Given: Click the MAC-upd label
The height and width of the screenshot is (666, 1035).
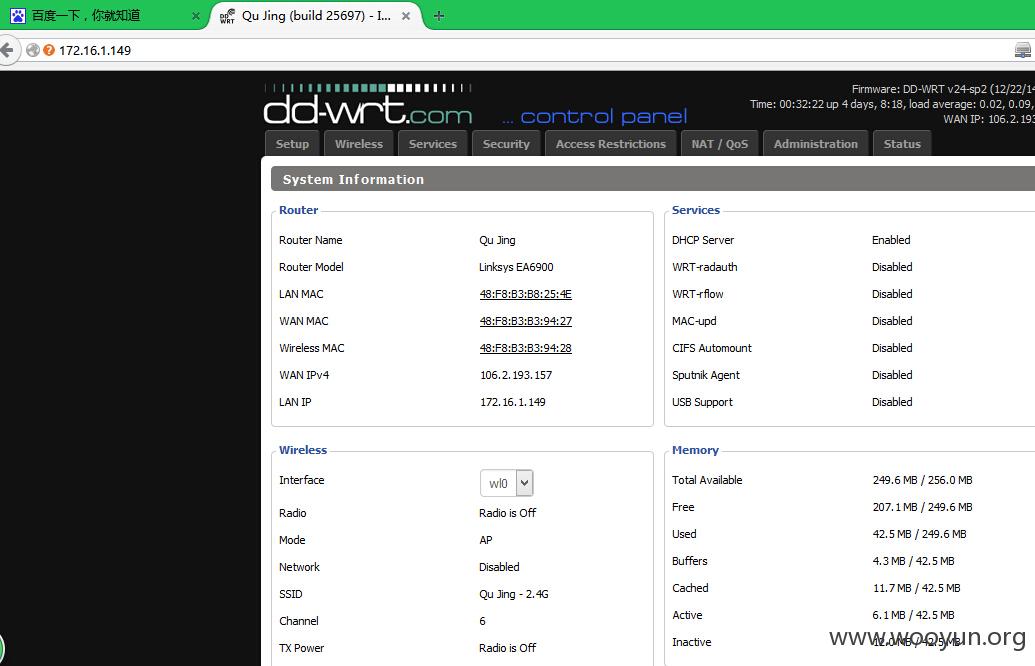Looking at the screenshot, I should click(x=694, y=321).
